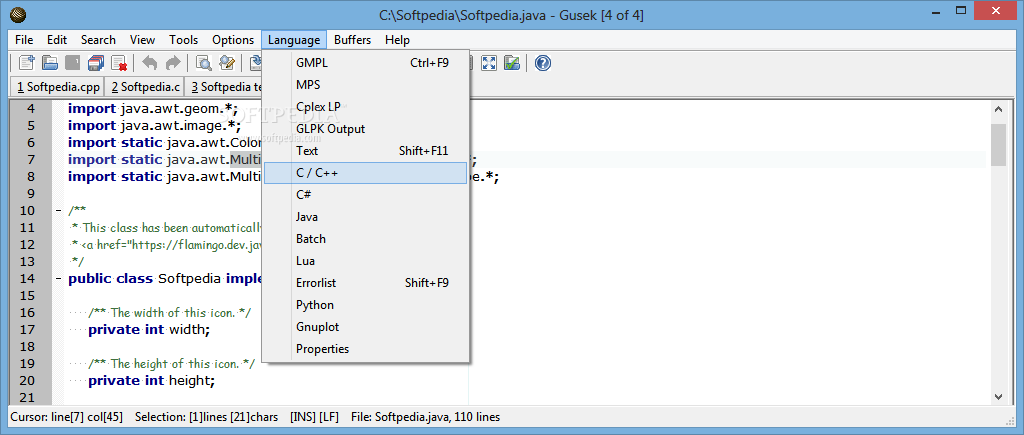Open the Help menu

pos(397,40)
